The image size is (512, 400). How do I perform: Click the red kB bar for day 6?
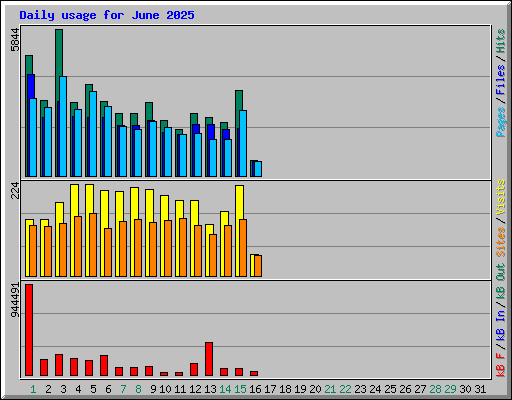(x=104, y=366)
